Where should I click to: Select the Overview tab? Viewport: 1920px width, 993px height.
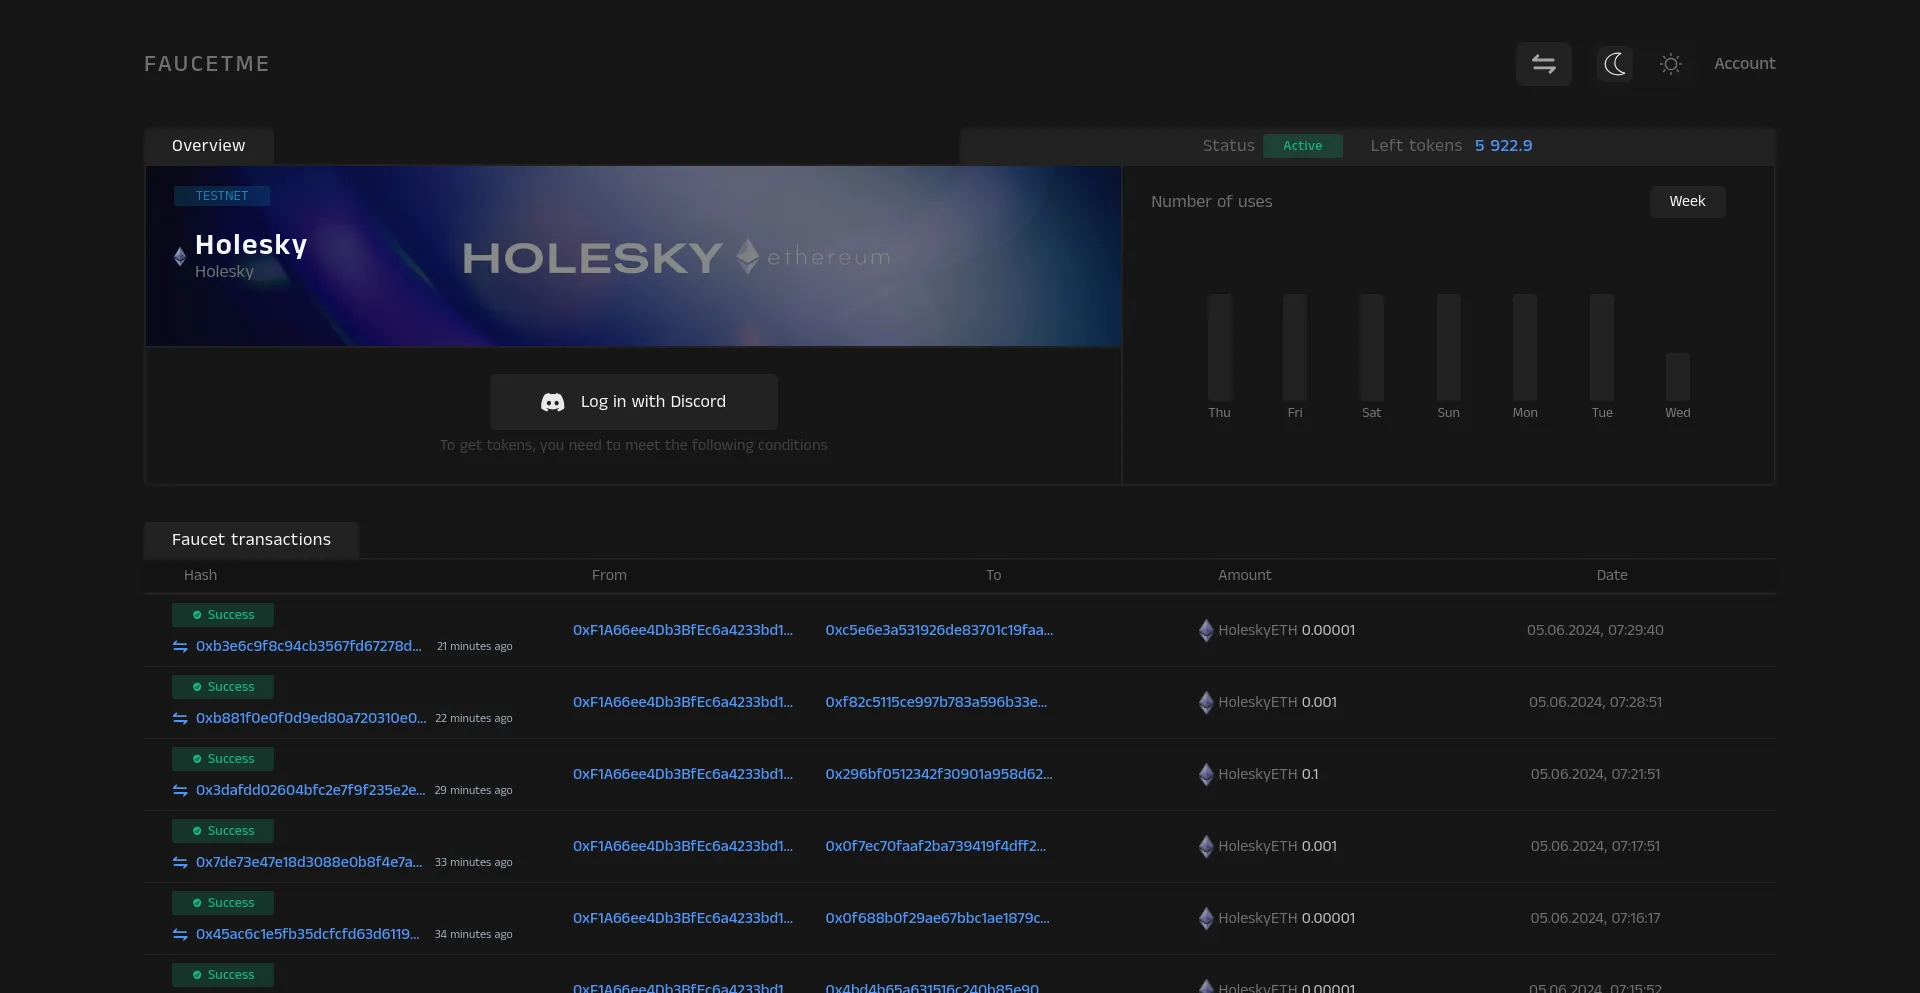(208, 146)
